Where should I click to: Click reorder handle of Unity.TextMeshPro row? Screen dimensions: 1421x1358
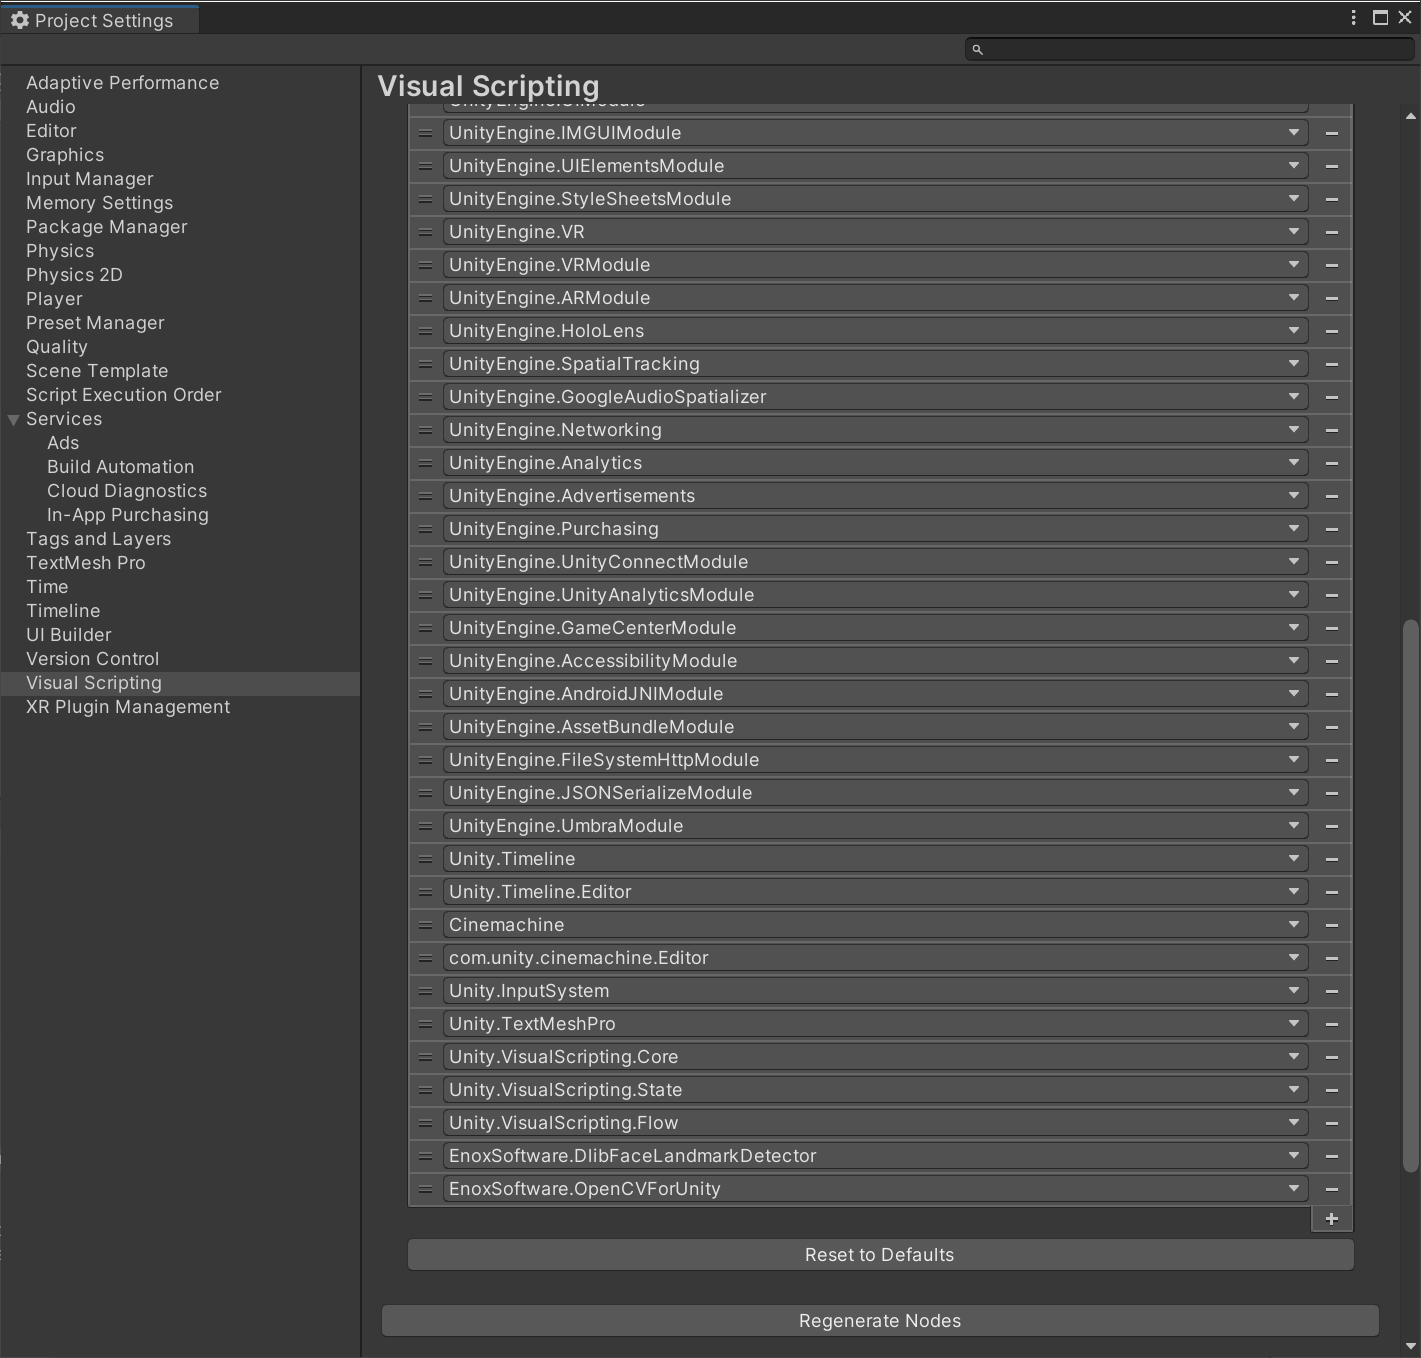point(425,1024)
